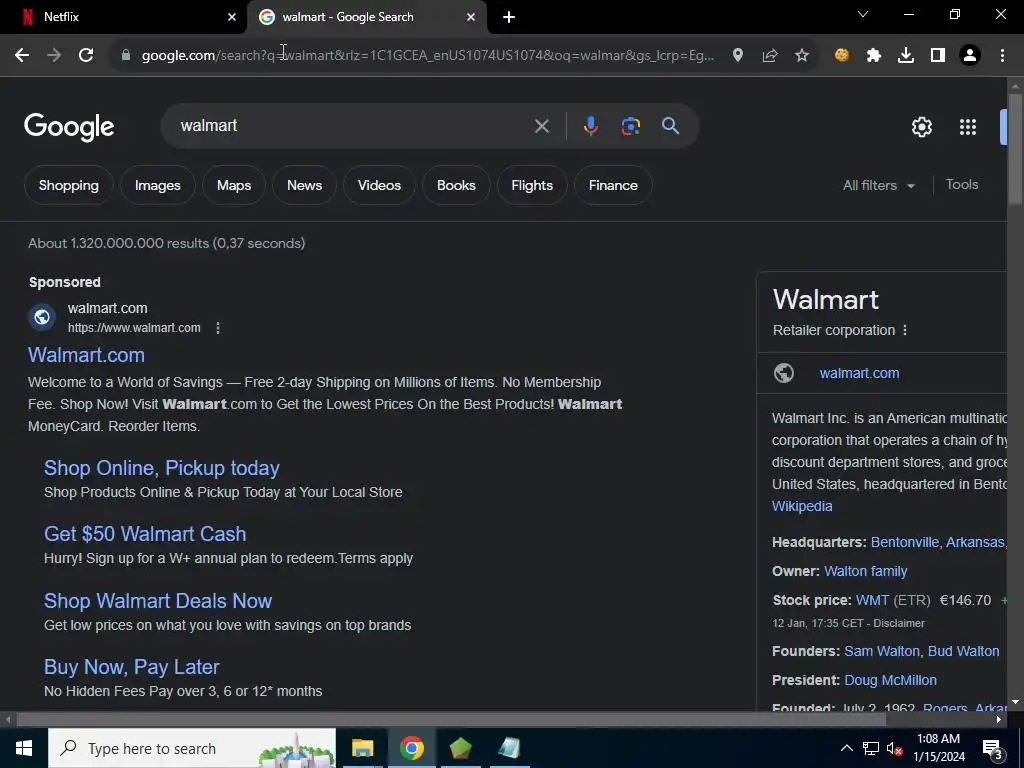Clear the walmart search query
The height and width of the screenshot is (768, 1024).
541,126
